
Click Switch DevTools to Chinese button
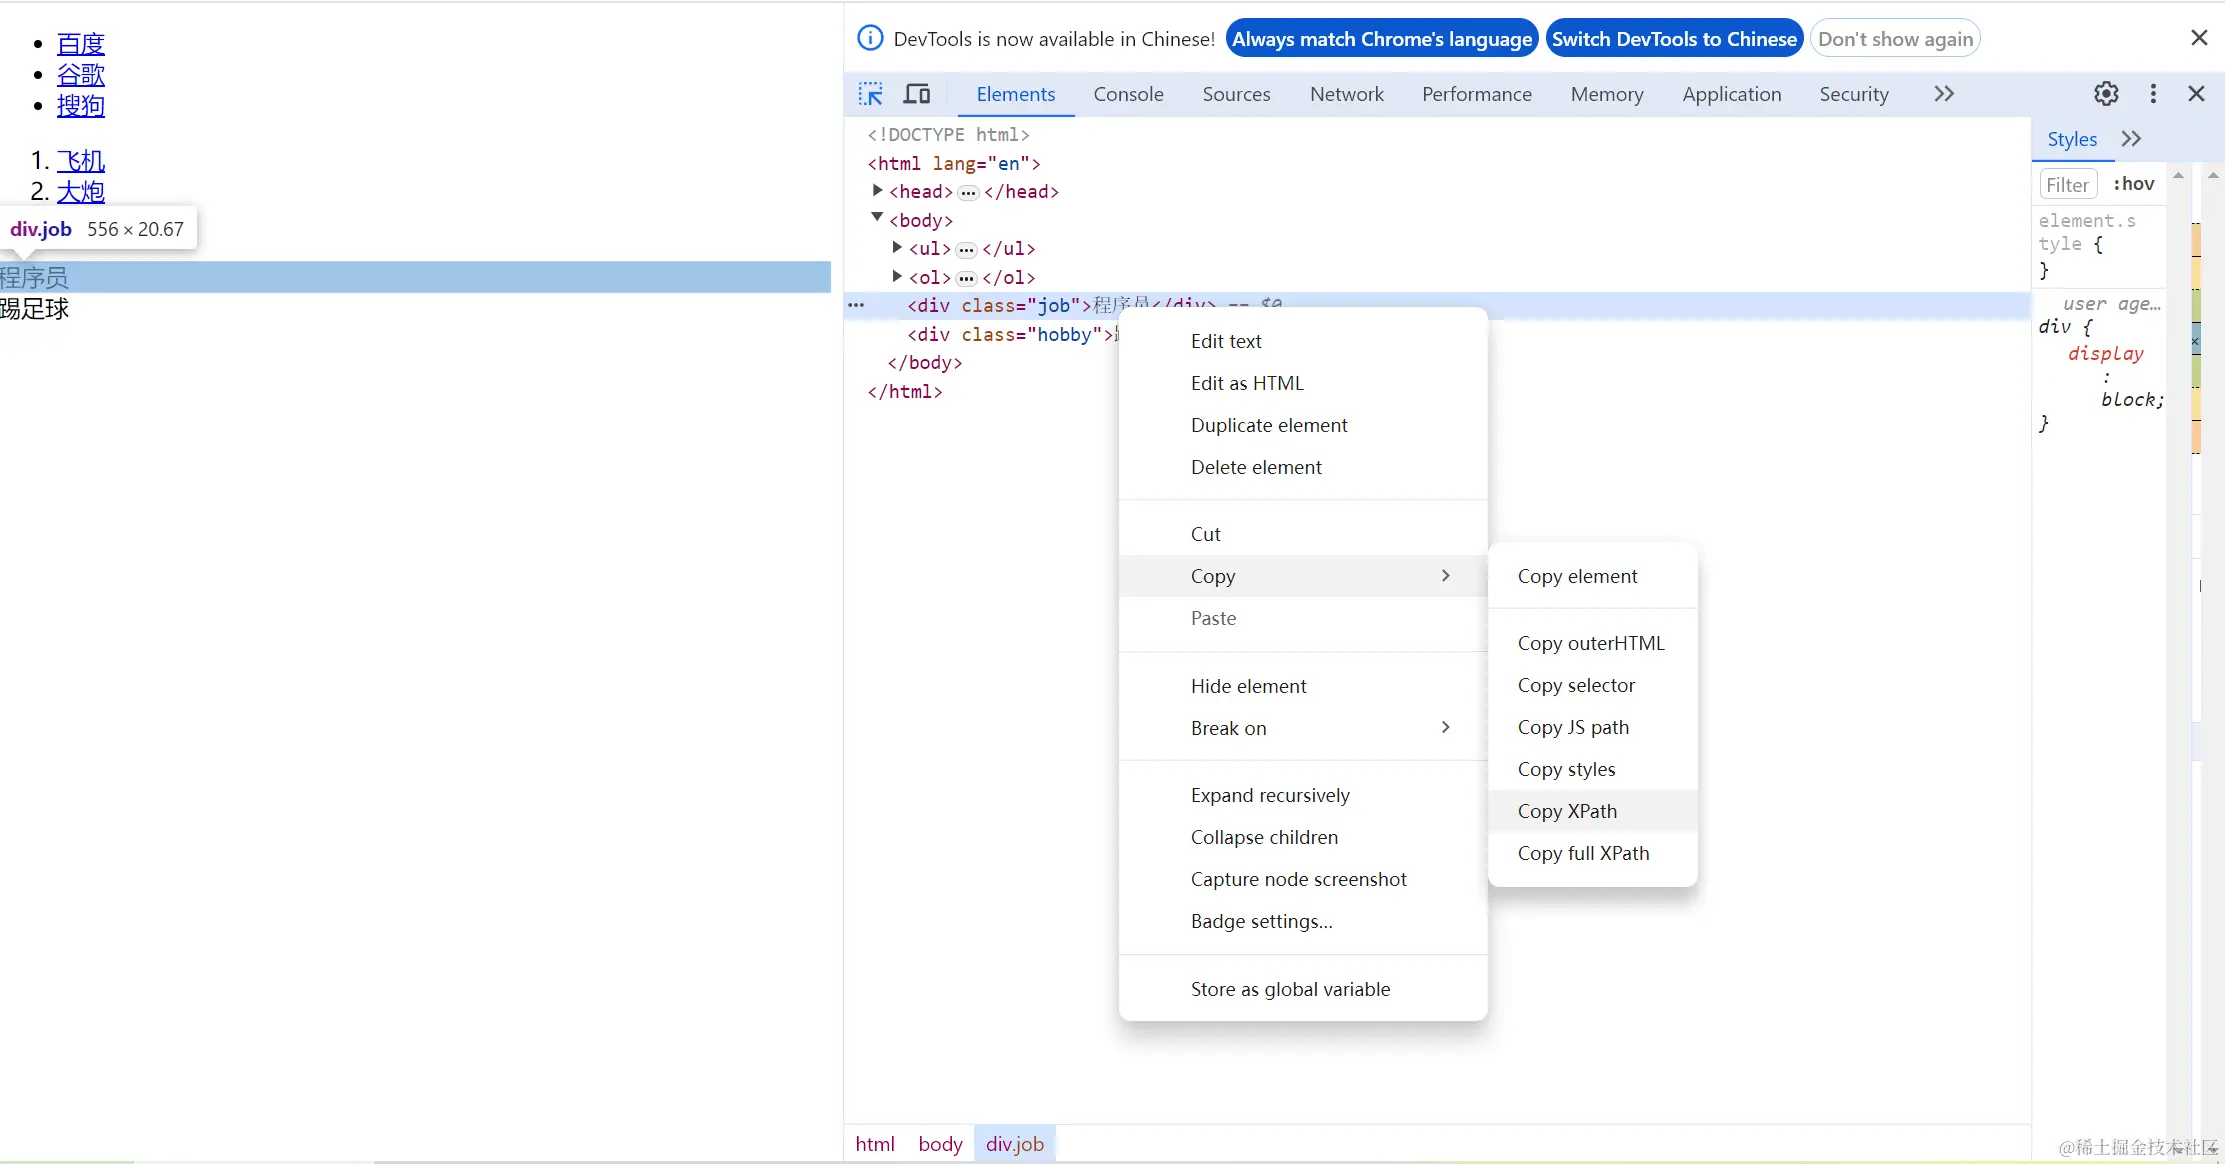coord(1674,39)
